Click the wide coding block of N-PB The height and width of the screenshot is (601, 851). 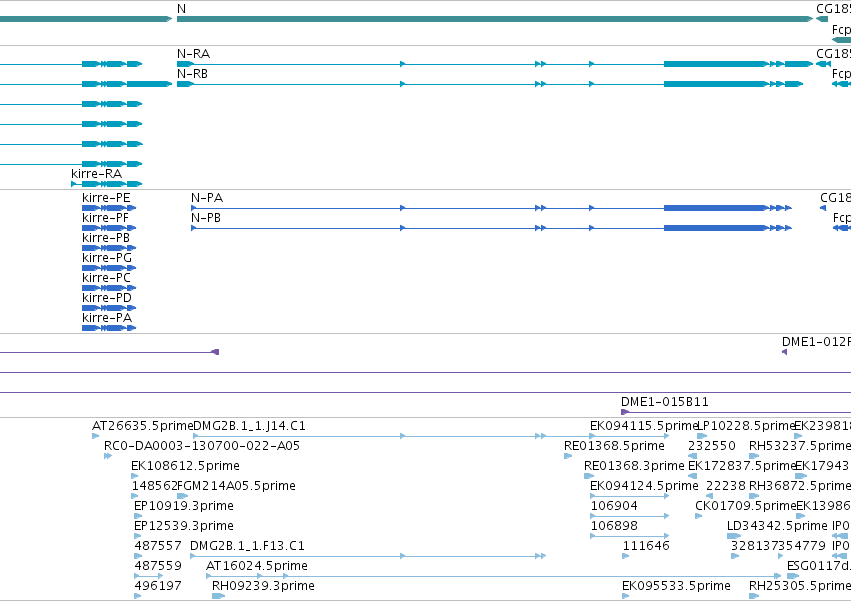coord(715,228)
